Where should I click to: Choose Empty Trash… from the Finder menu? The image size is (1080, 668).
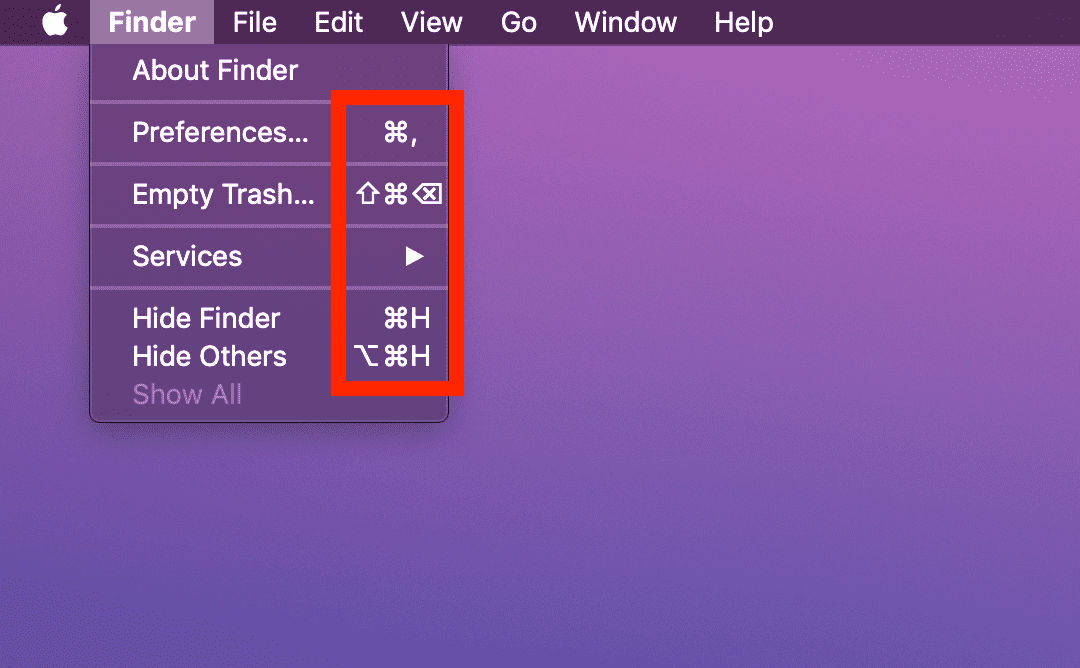223,194
